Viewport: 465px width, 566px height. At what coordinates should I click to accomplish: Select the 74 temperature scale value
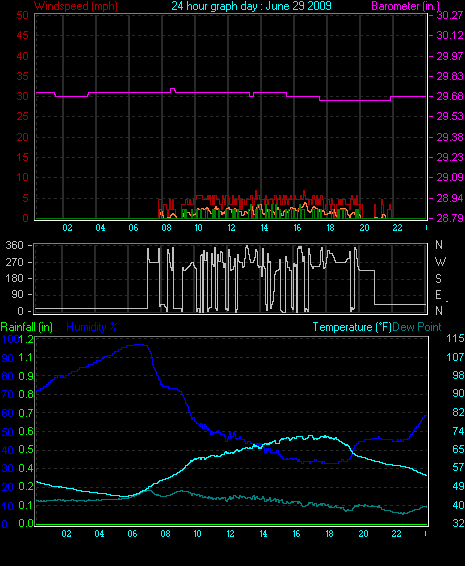pyautogui.click(x=458, y=431)
